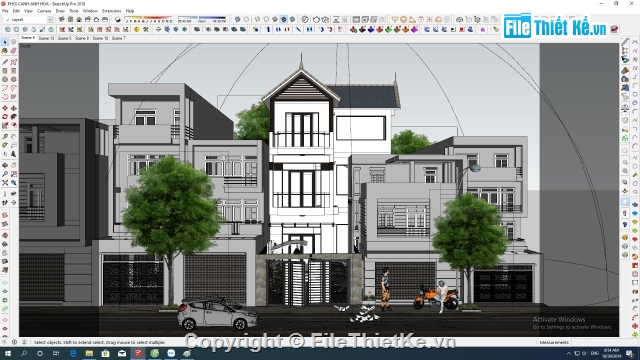This screenshot has width=640, height=360.
Task: Open the Draw menu
Action: (60, 11)
